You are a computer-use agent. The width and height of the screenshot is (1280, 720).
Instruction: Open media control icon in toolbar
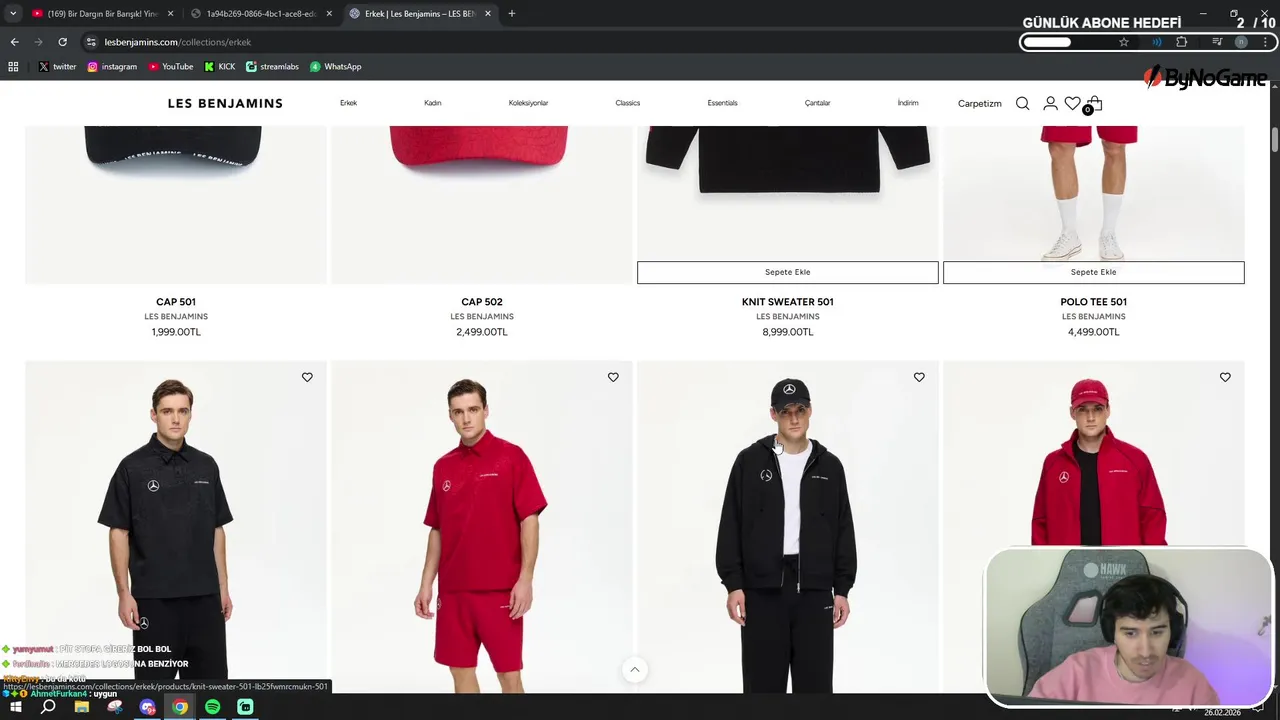coord(1217,42)
